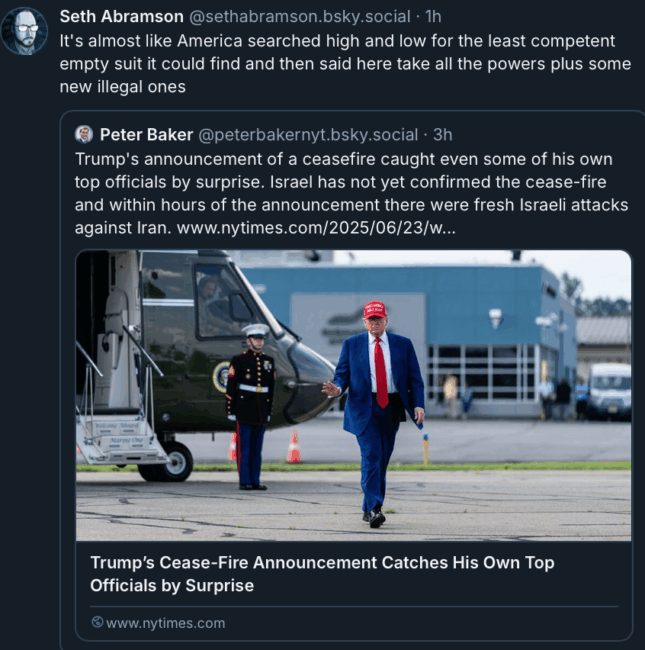Open Peter Baker display name

146,135
